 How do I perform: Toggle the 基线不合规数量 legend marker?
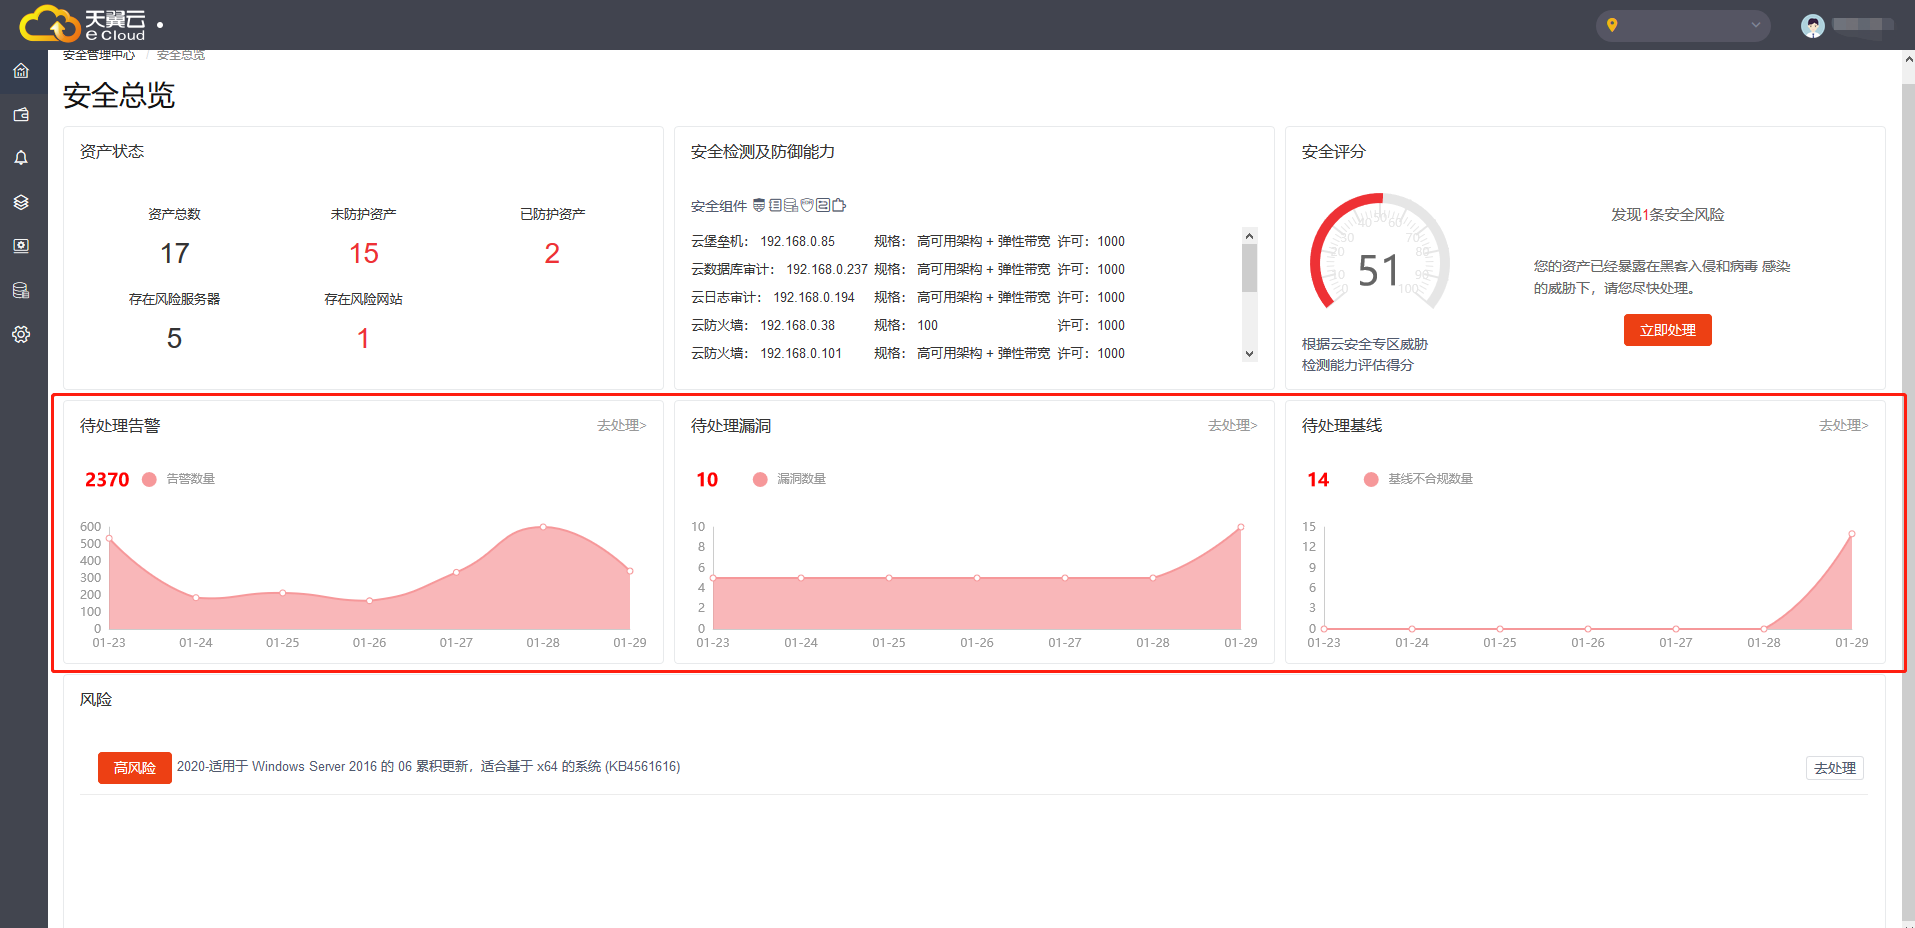[1371, 479]
